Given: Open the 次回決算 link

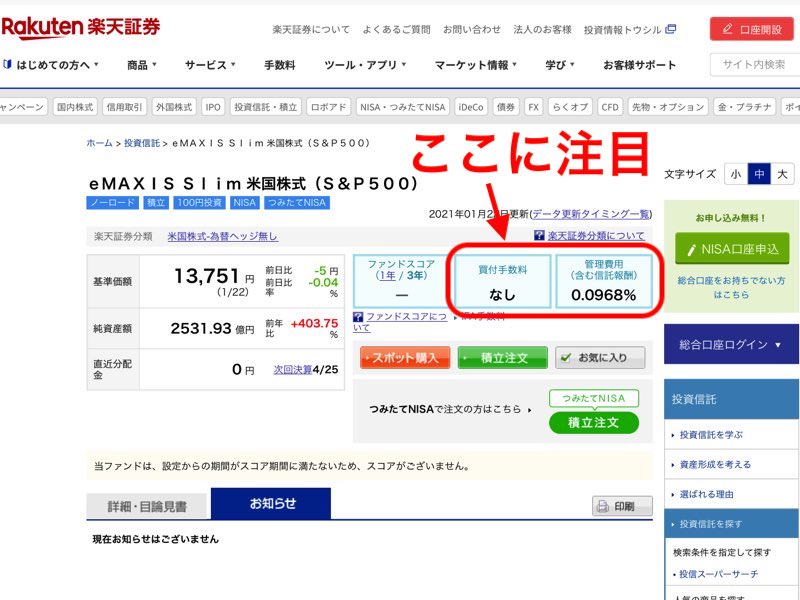Looking at the screenshot, I should (291, 369).
